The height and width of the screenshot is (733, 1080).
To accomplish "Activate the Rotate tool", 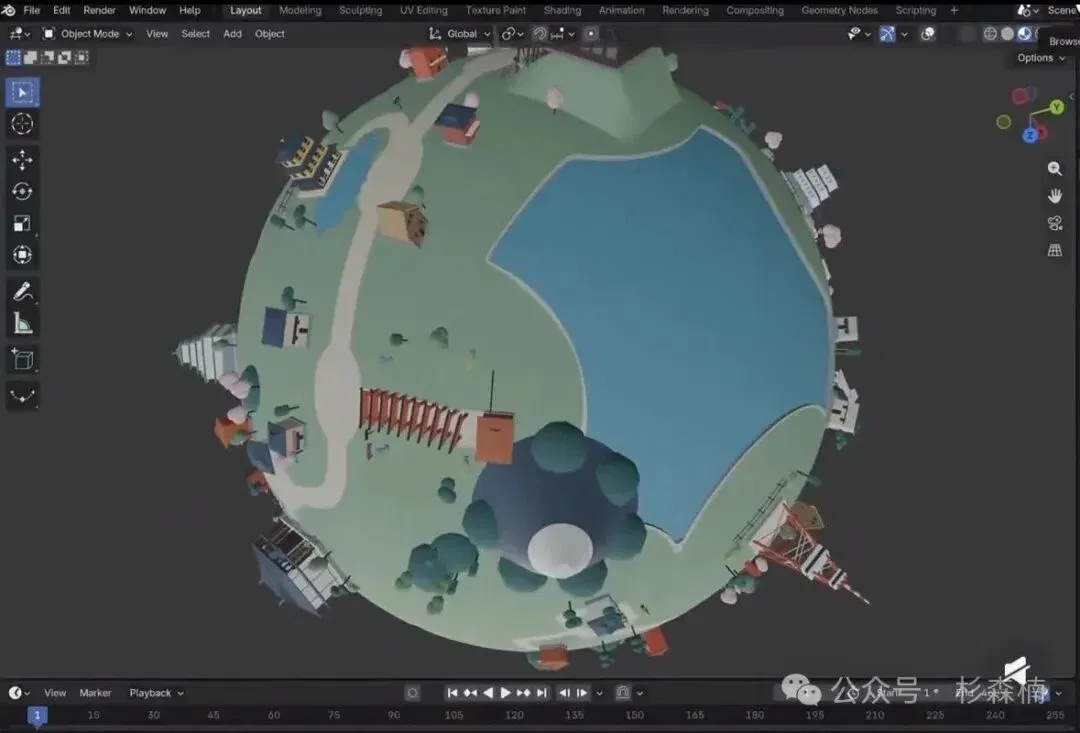I will [22, 192].
